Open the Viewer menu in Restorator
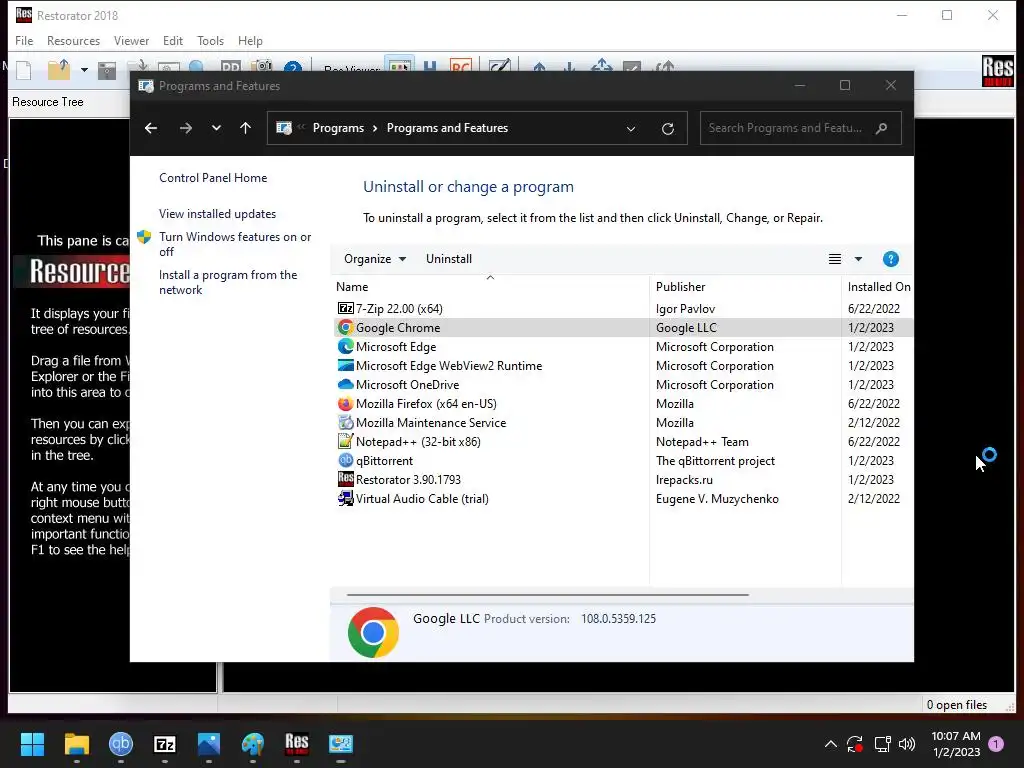The height and width of the screenshot is (768, 1024). (x=131, y=40)
